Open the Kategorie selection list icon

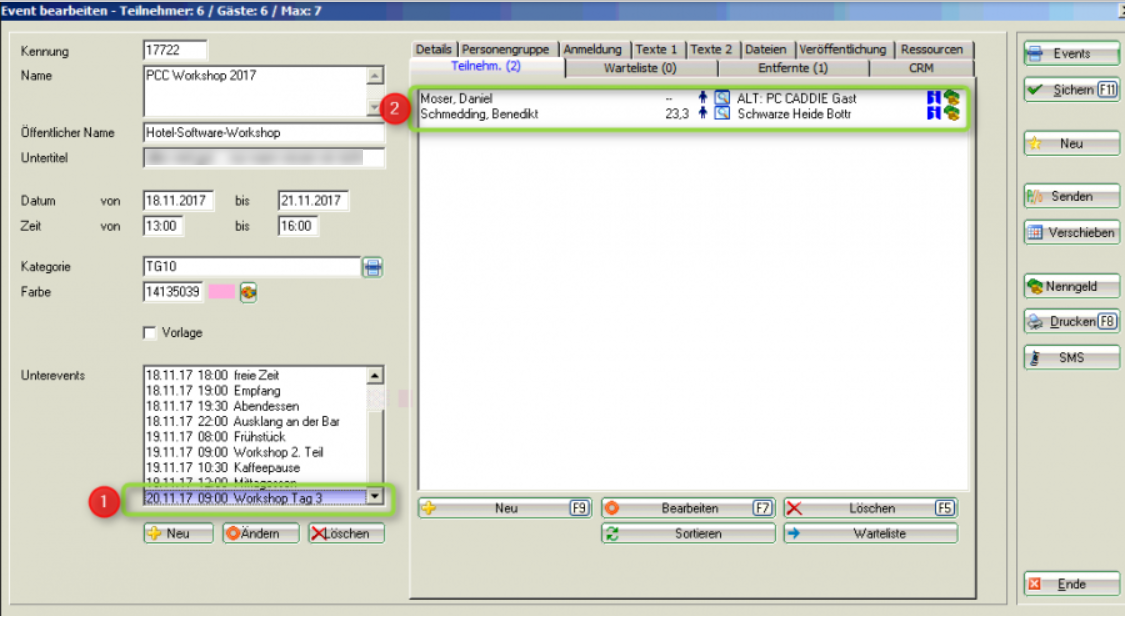click(372, 267)
